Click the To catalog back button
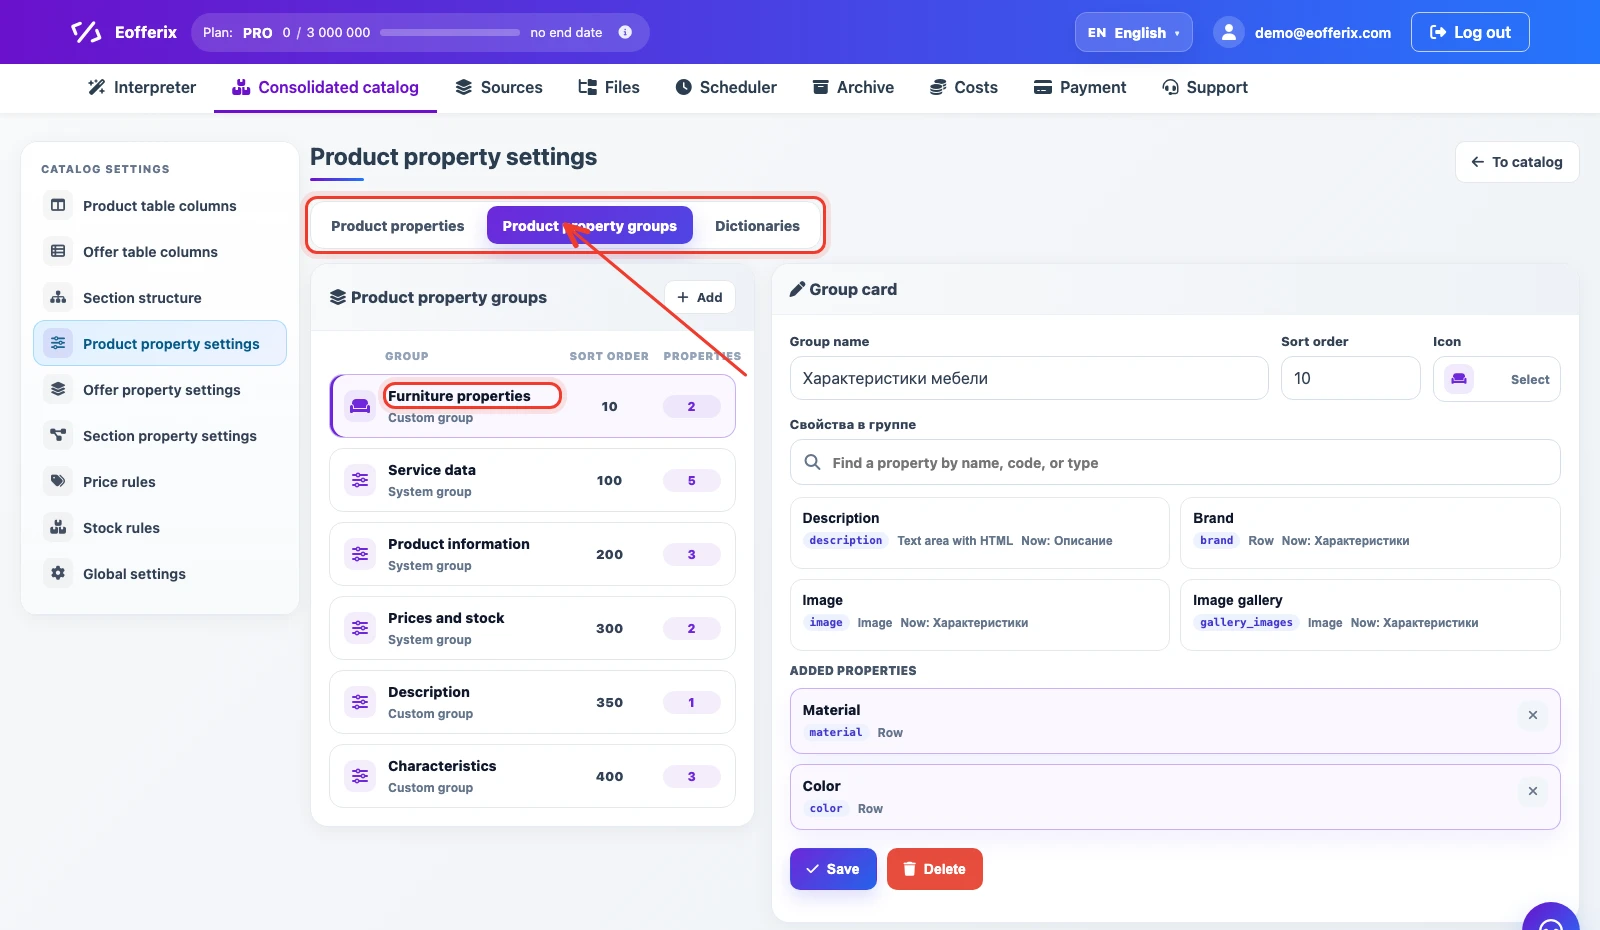 (1517, 162)
